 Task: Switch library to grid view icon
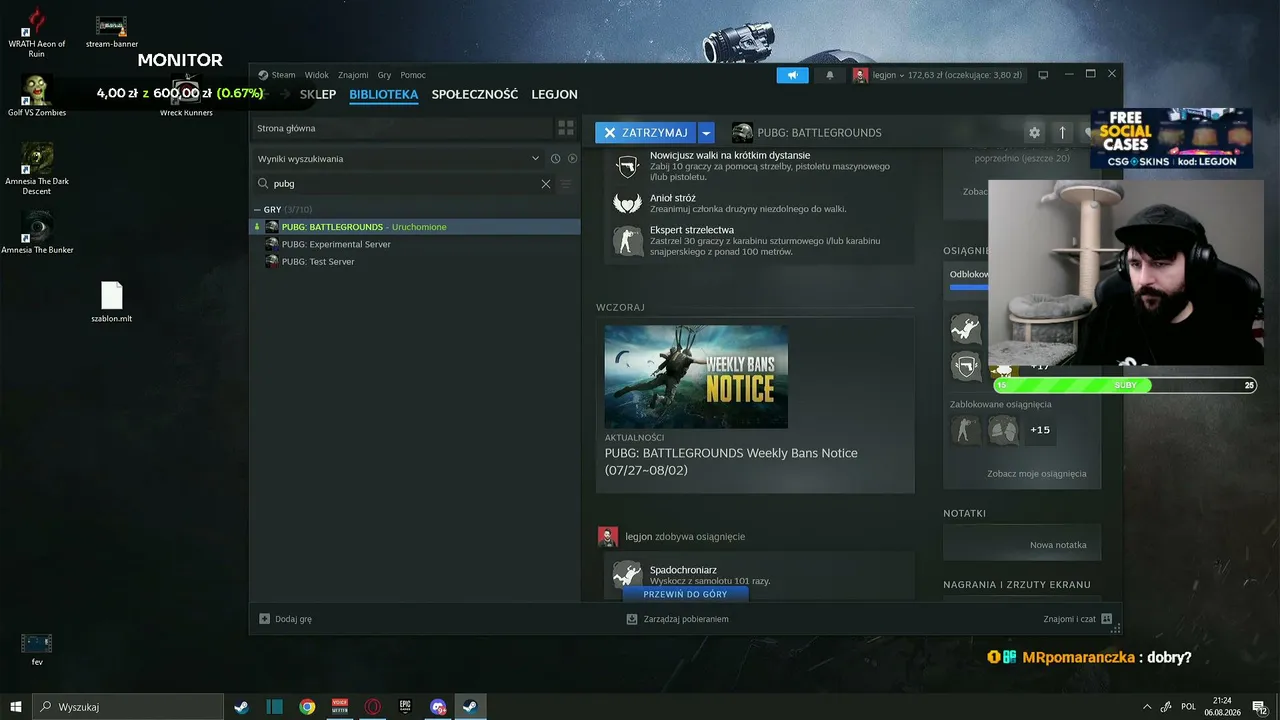tap(566, 128)
